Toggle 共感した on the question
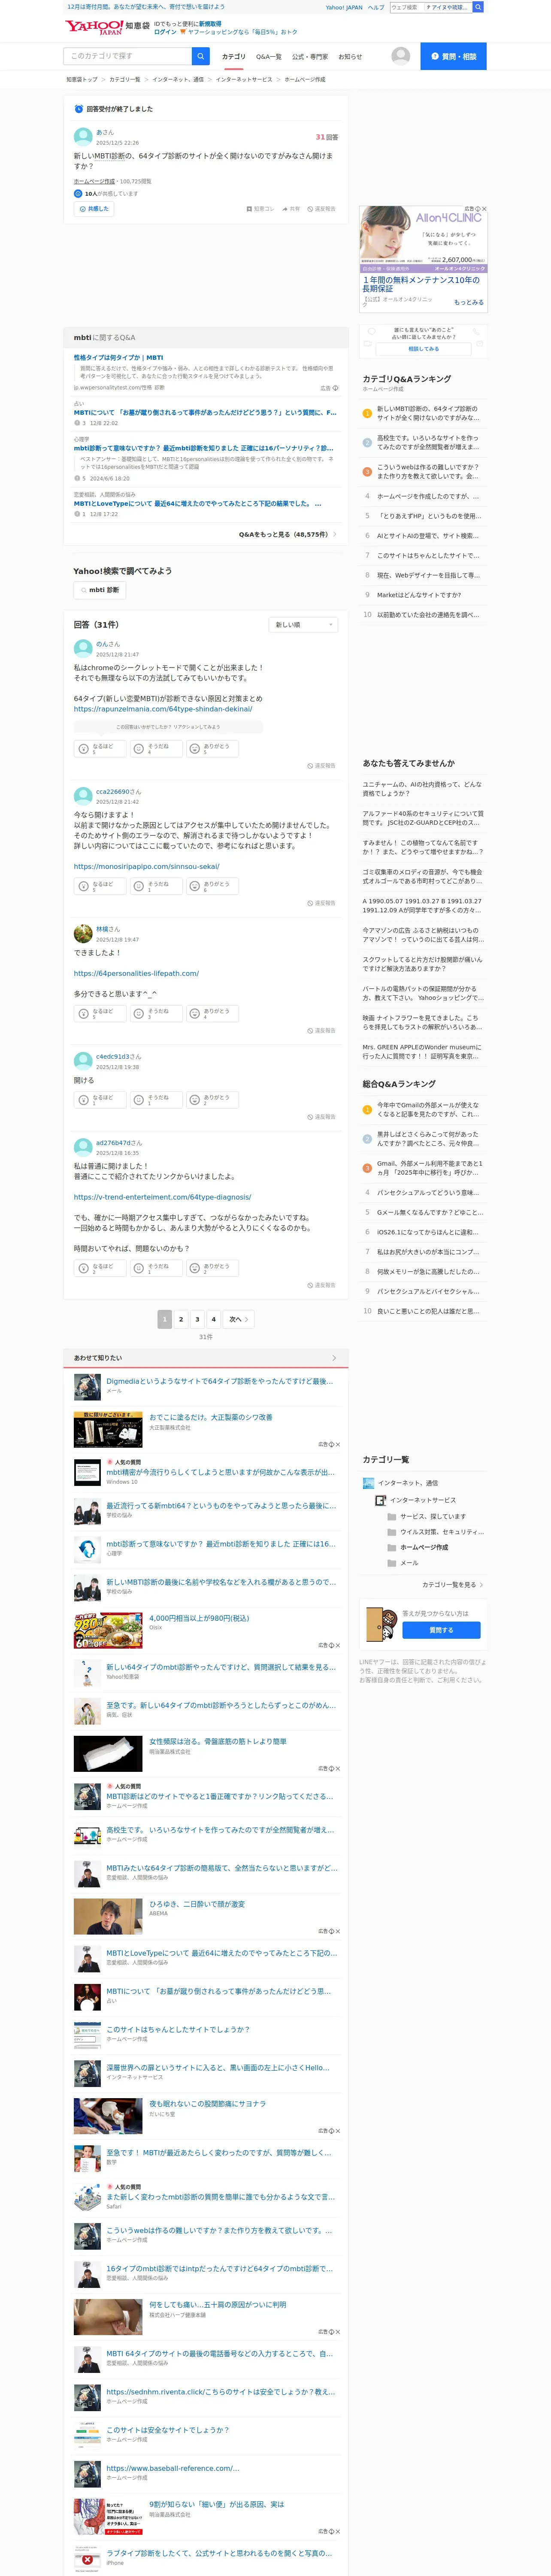This screenshot has width=551, height=2576. point(93,209)
